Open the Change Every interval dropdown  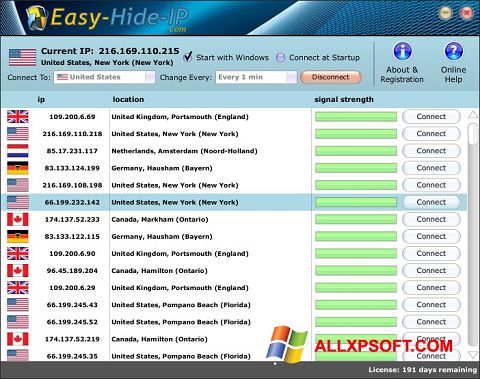tap(256, 77)
